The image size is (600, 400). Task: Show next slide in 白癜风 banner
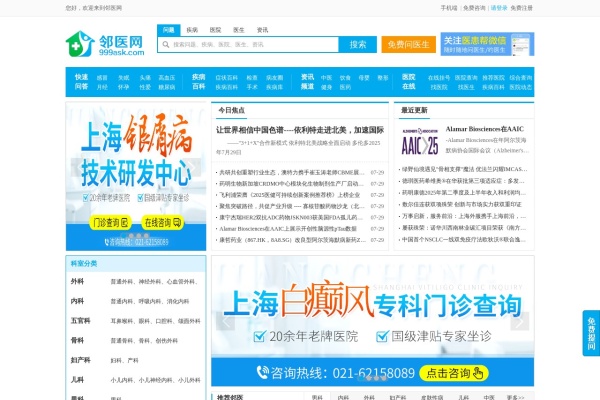tap(520, 321)
